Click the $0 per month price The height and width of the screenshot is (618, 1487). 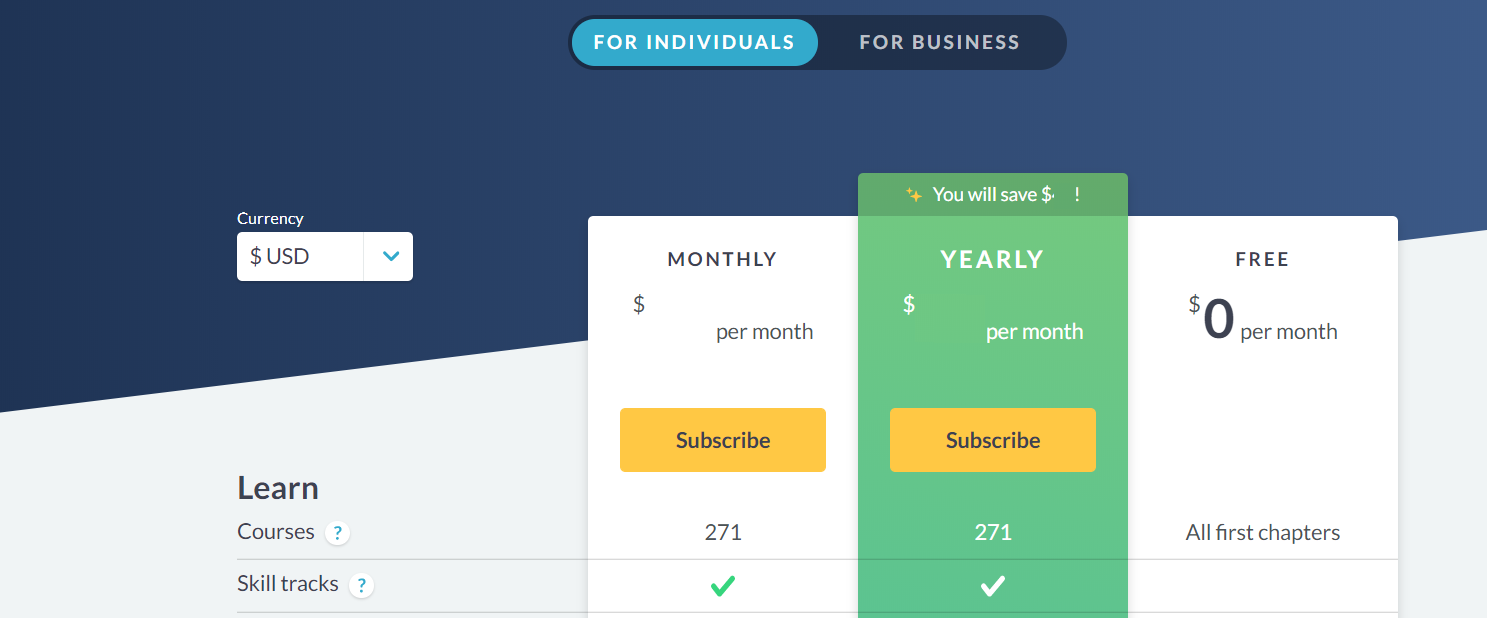pos(1262,322)
